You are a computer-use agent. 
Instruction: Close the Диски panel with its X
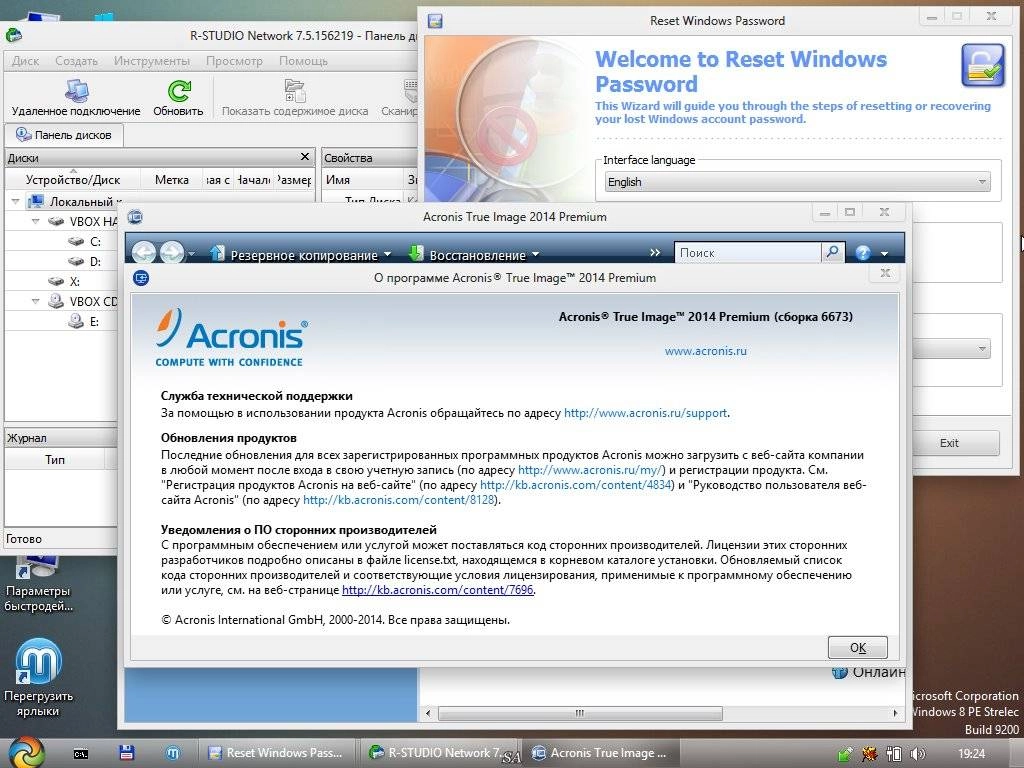coord(304,157)
